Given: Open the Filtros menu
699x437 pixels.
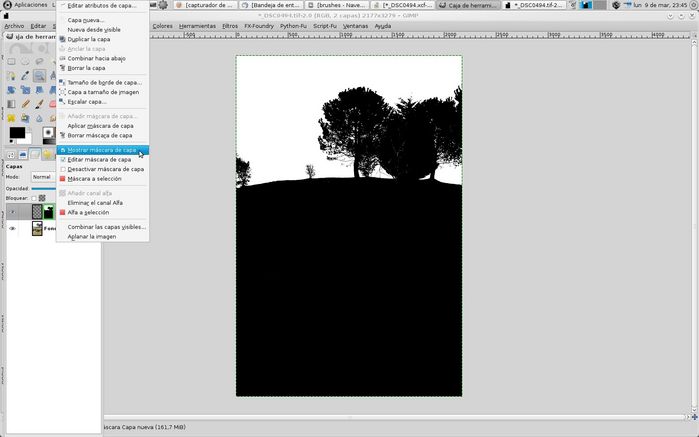Looking at the screenshot, I should [230, 26].
